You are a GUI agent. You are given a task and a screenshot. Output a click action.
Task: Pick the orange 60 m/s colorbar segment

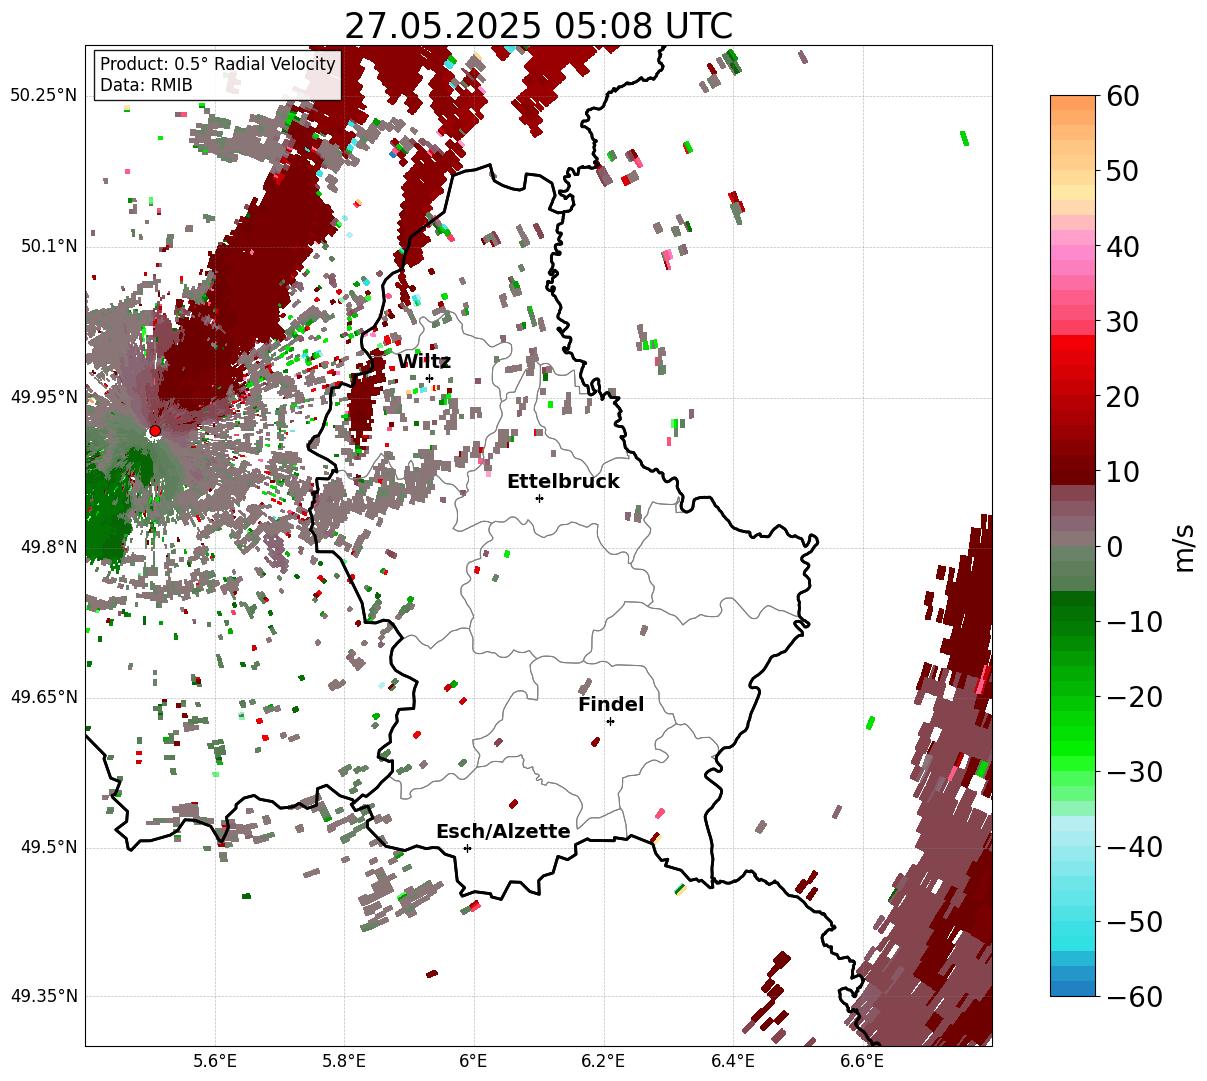click(1073, 103)
